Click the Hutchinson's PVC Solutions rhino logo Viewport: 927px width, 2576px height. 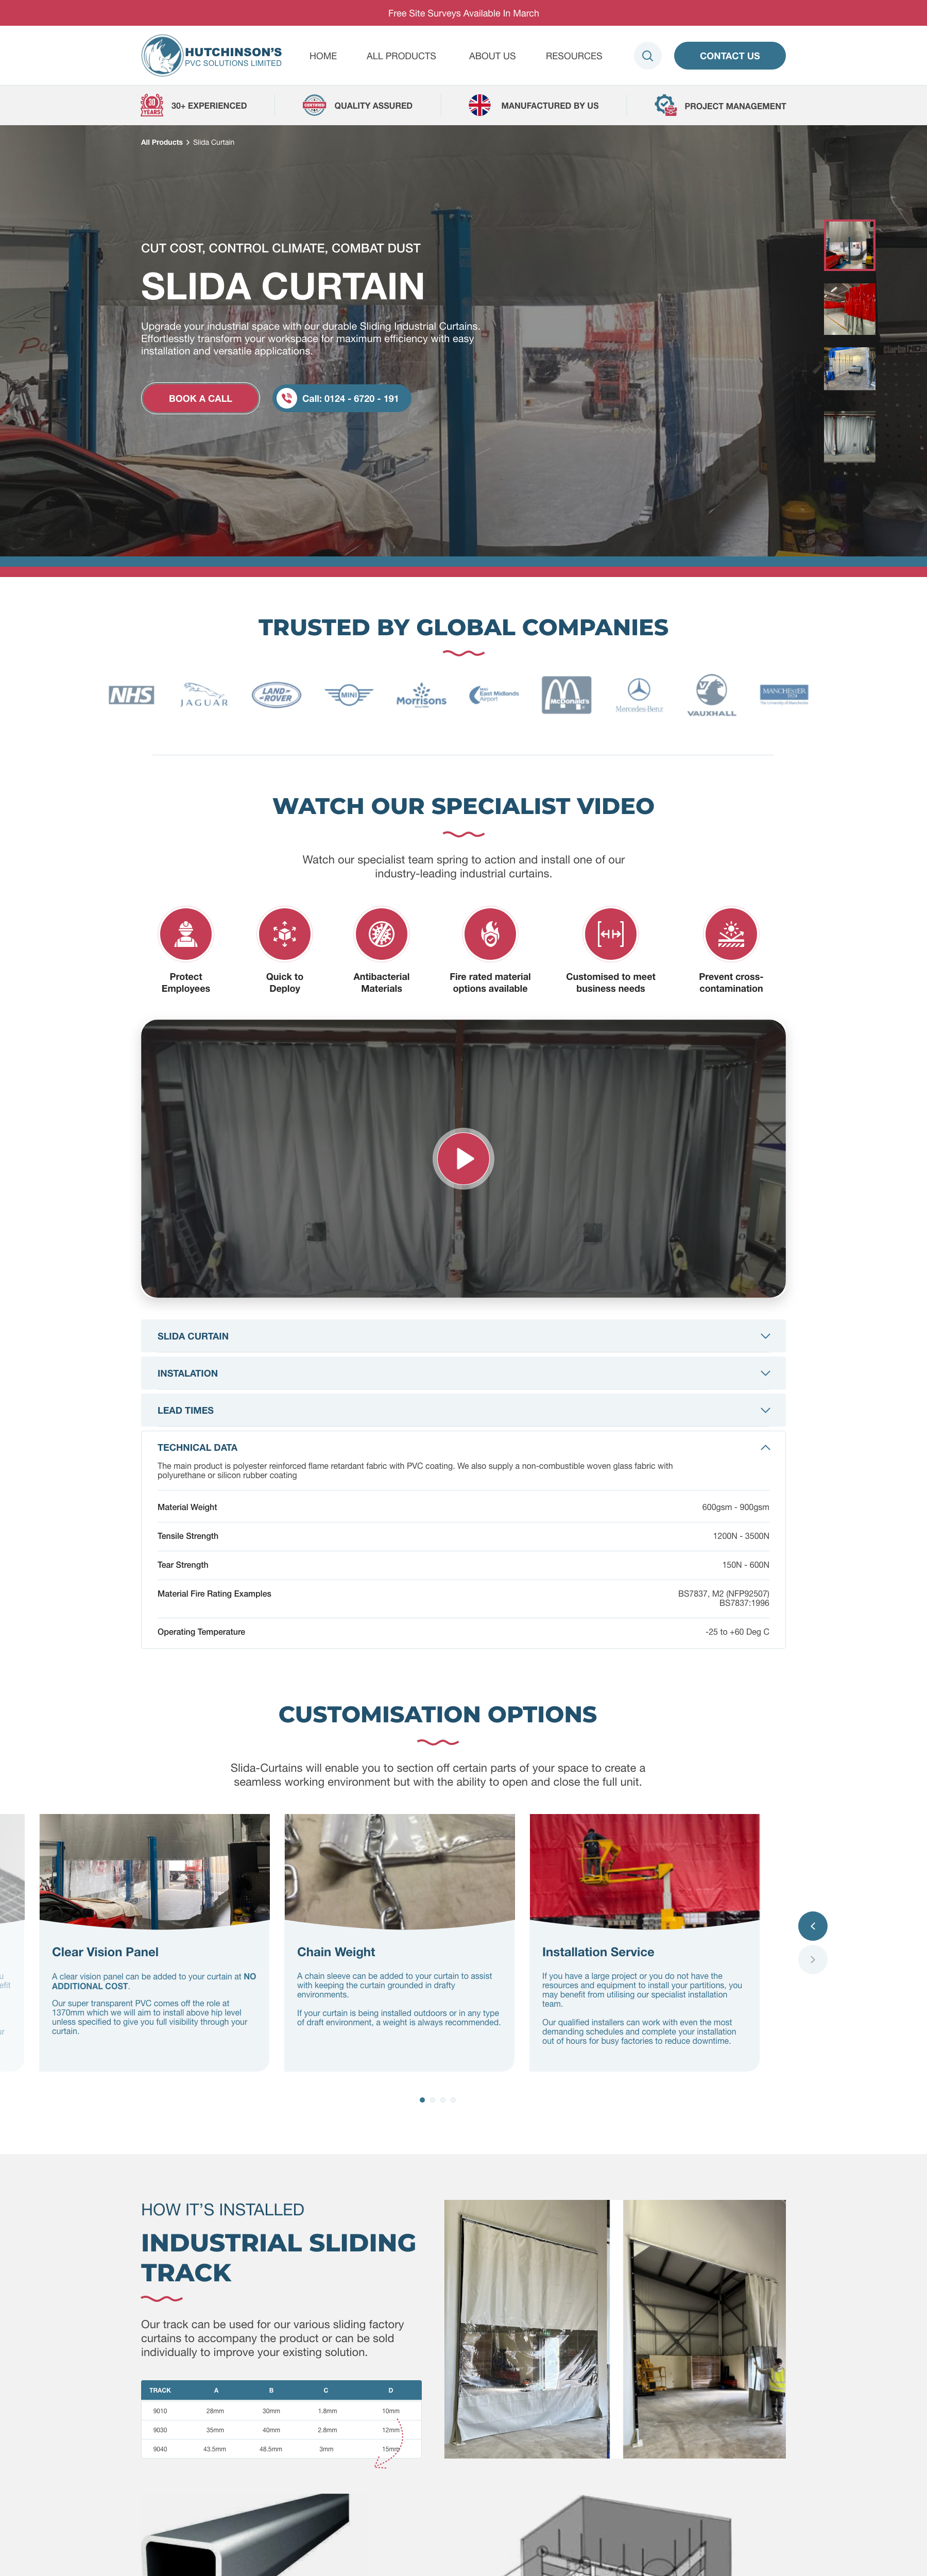(211, 56)
